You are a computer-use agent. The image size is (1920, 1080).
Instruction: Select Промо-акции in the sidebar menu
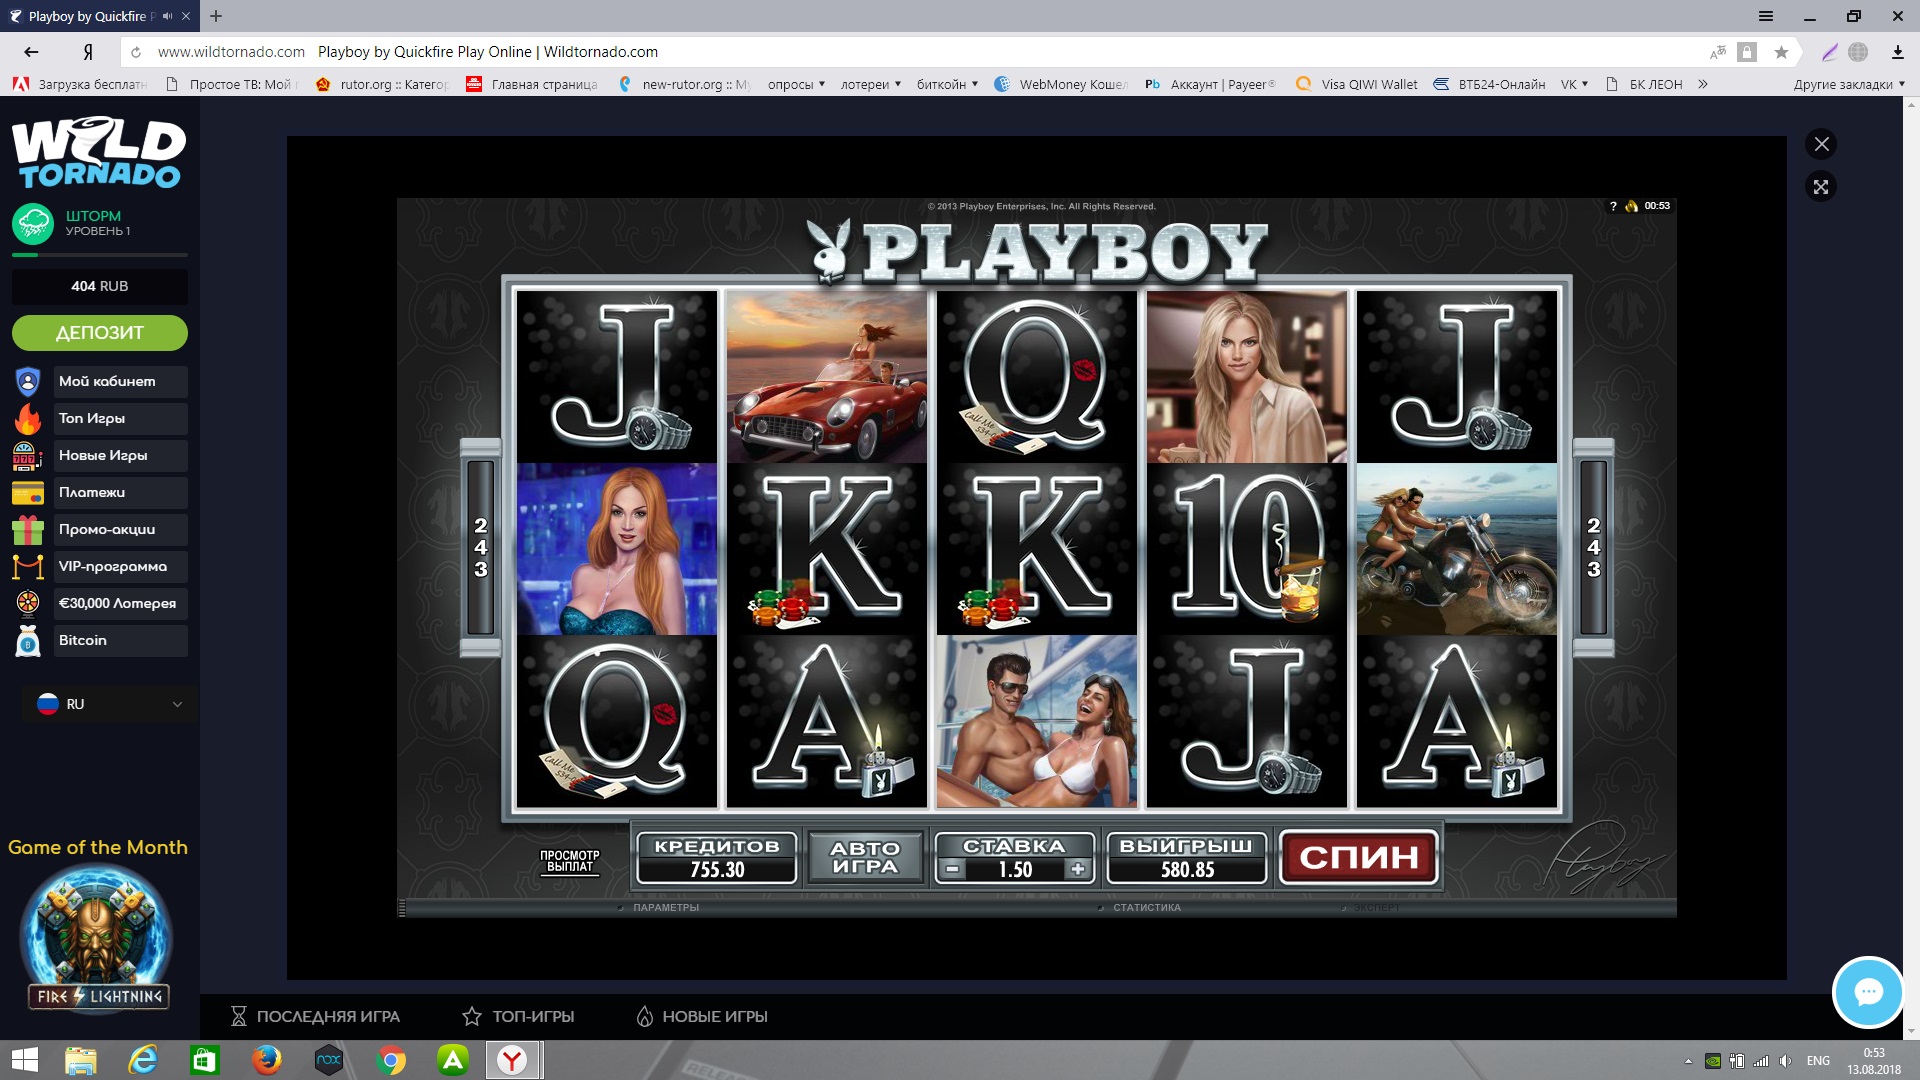(x=106, y=529)
